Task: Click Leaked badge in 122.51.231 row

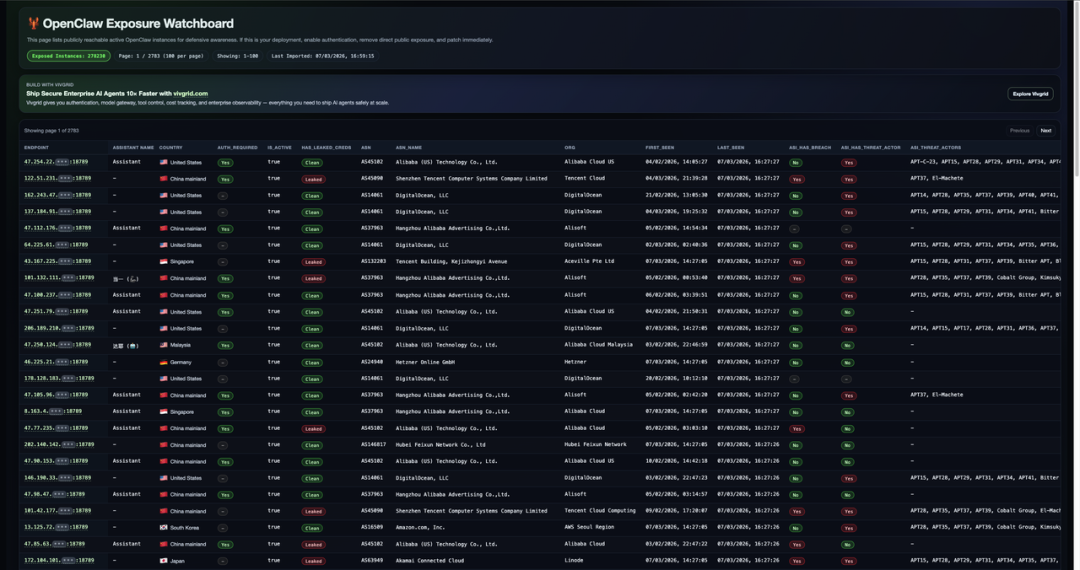Action: coord(313,179)
